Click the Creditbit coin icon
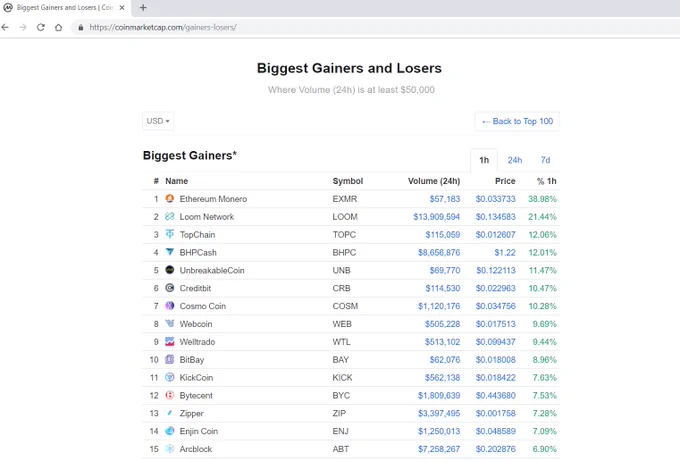This screenshot has width=680, height=461. point(170,288)
